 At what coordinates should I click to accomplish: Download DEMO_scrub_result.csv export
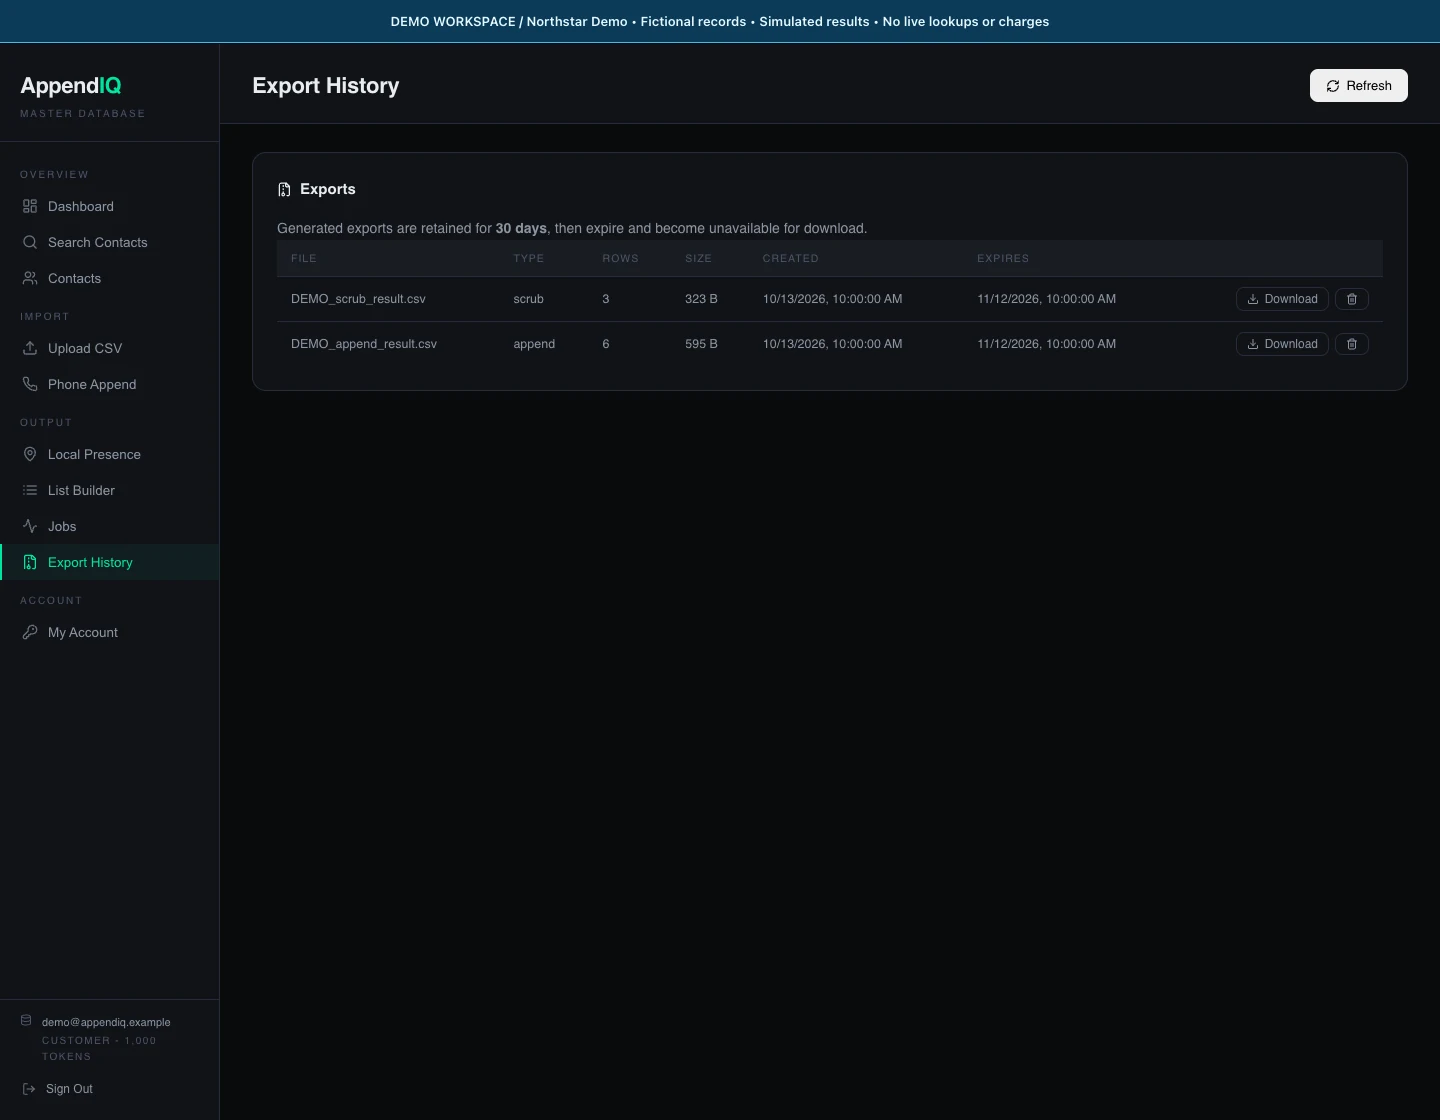click(x=1282, y=299)
